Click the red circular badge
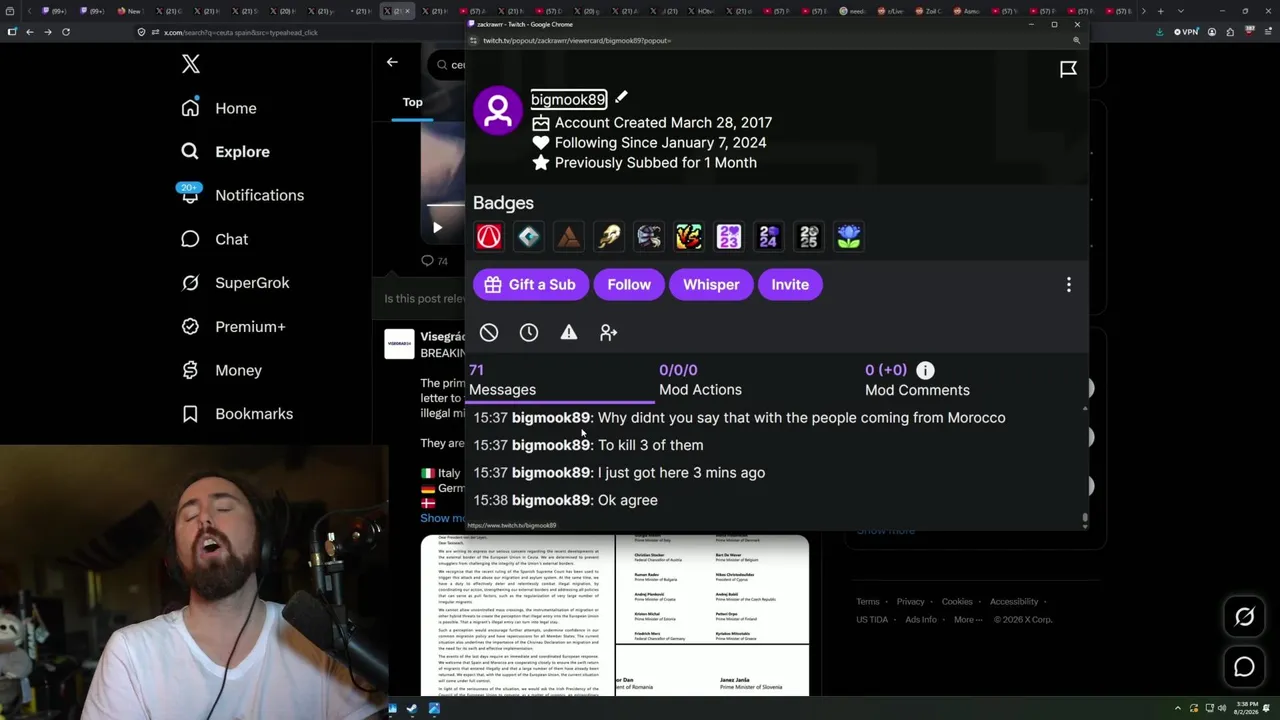 point(489,237)
